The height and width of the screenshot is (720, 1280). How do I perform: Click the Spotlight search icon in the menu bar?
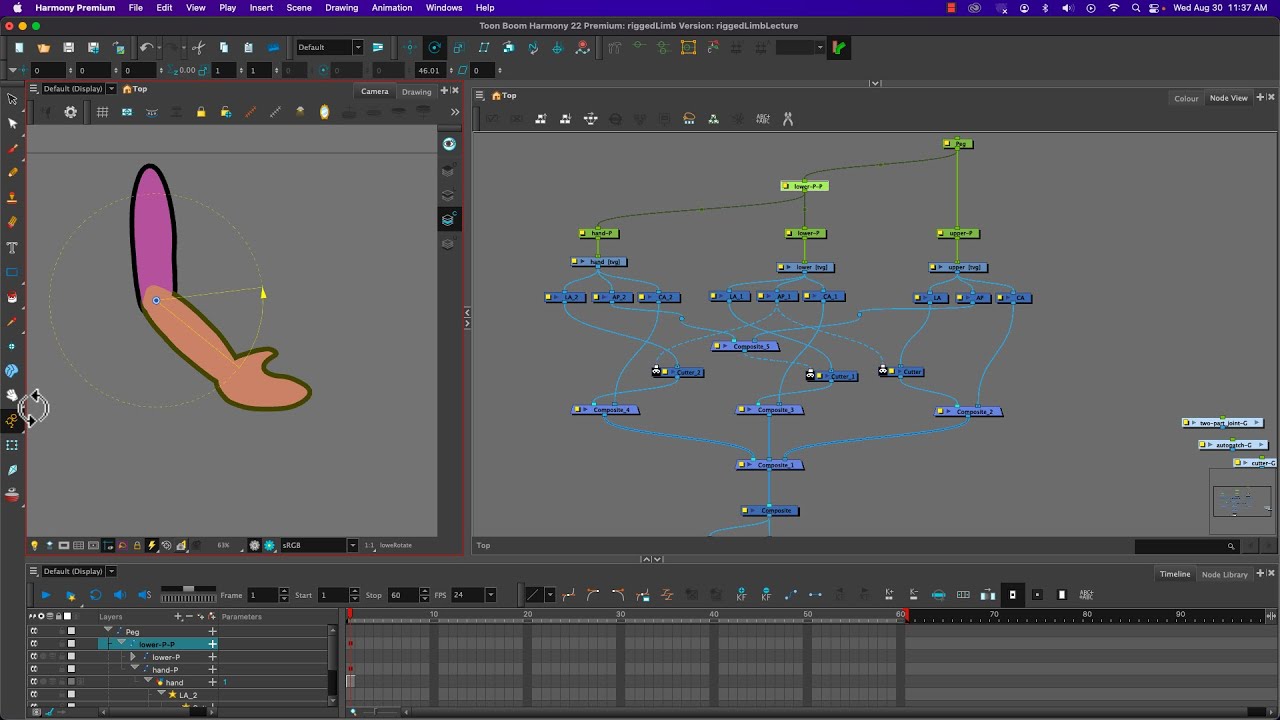click(1136, 7)
